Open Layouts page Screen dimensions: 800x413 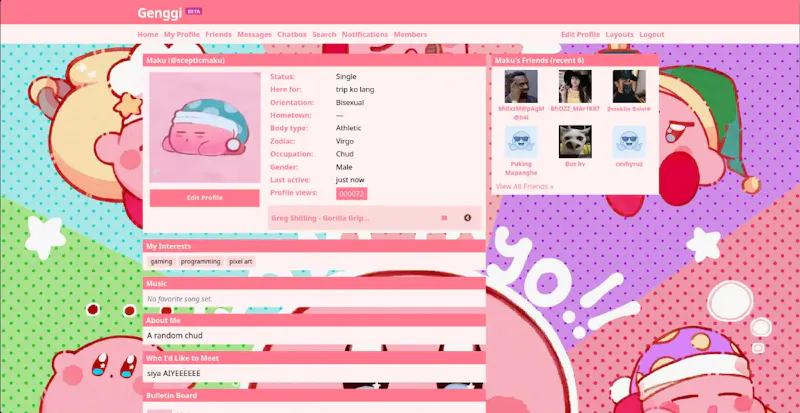(619, 35)
